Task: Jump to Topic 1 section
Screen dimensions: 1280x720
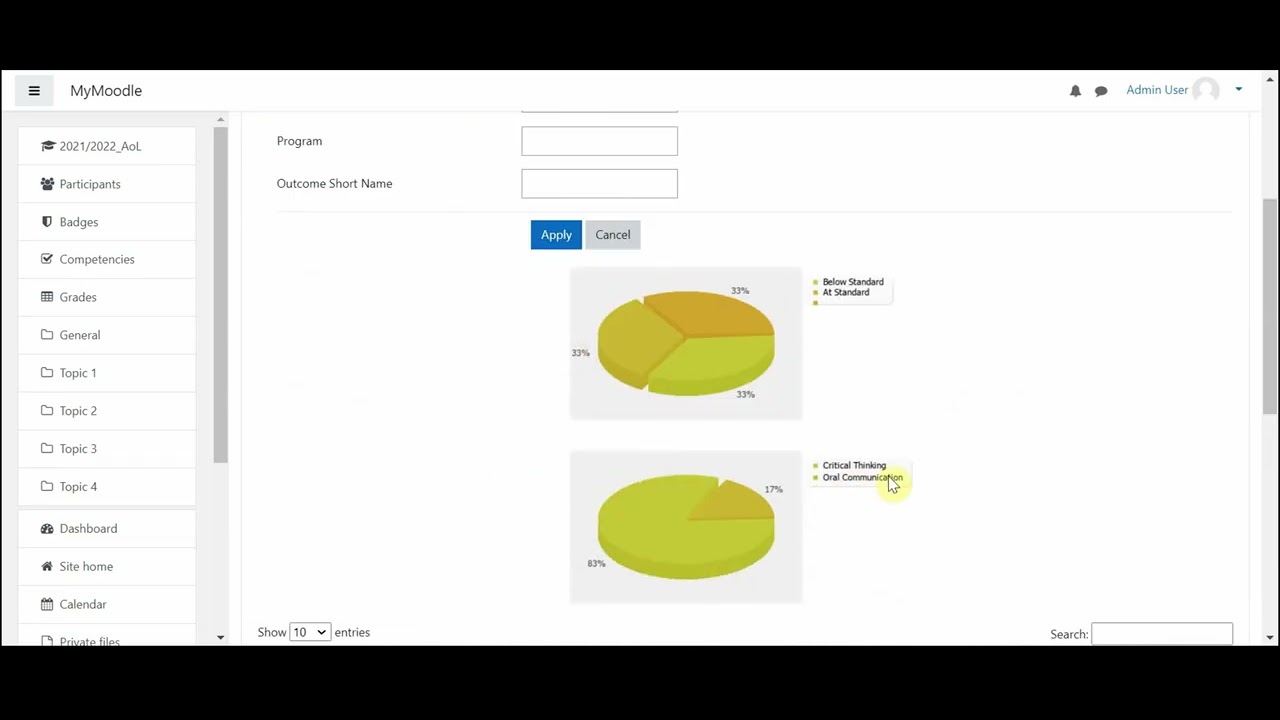Action: click(x=78, y=373)
